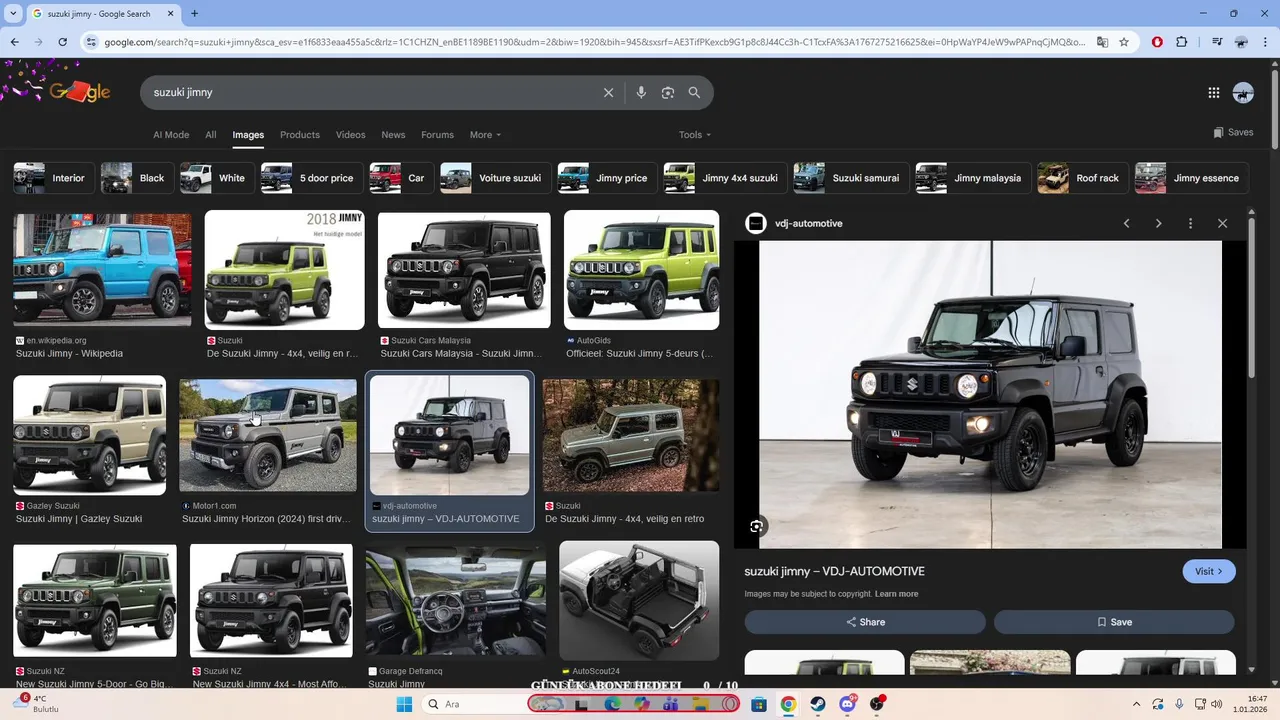Open the red adblocker extension icon
The image size is (1280, 720).
click(x=1157, y=42)
